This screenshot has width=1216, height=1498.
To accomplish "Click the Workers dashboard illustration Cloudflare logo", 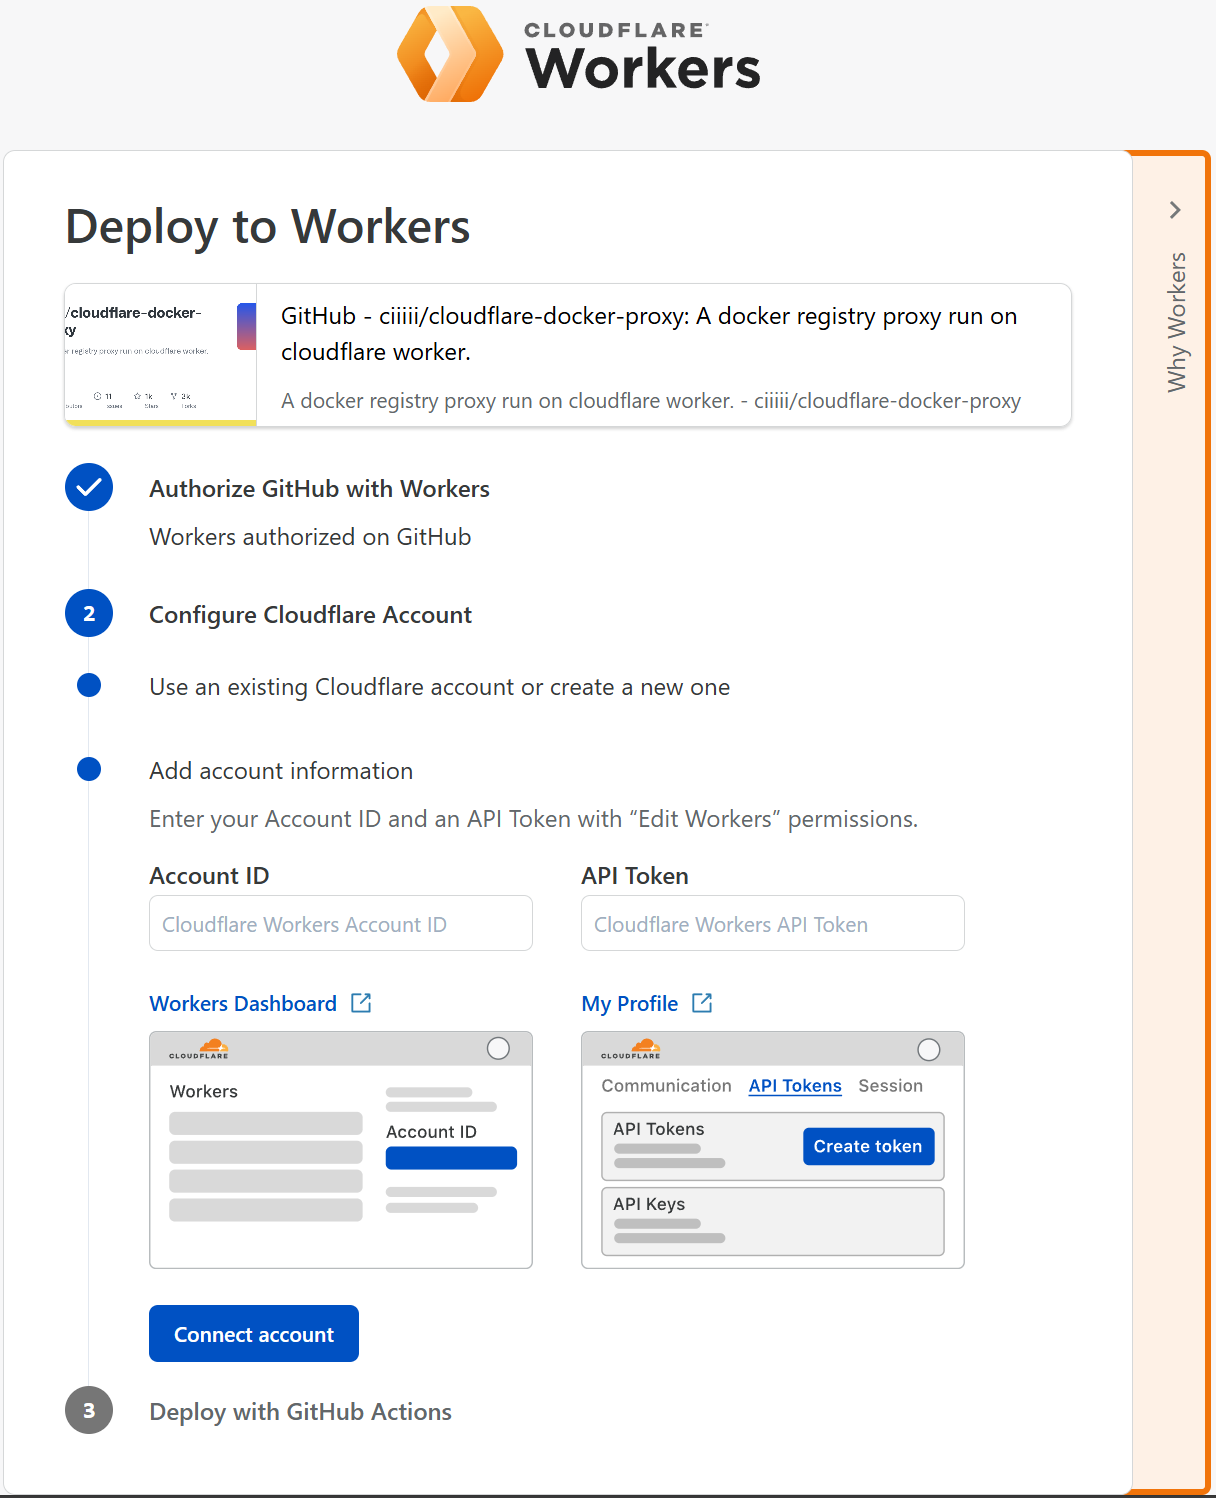I will point(198,1049).
